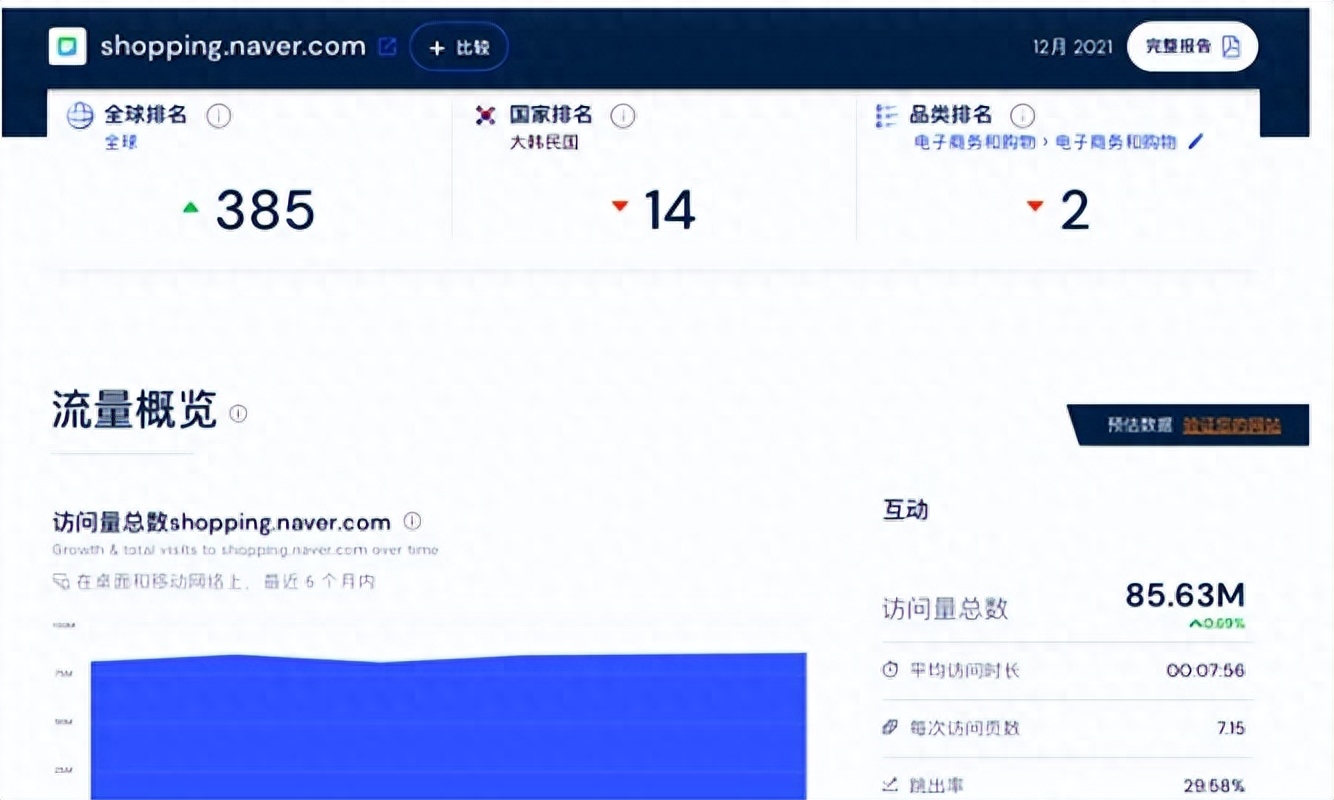Show info tooltip for 品类排名
The height and width of the screenshot is (800, 1334).
point(1022,116)
